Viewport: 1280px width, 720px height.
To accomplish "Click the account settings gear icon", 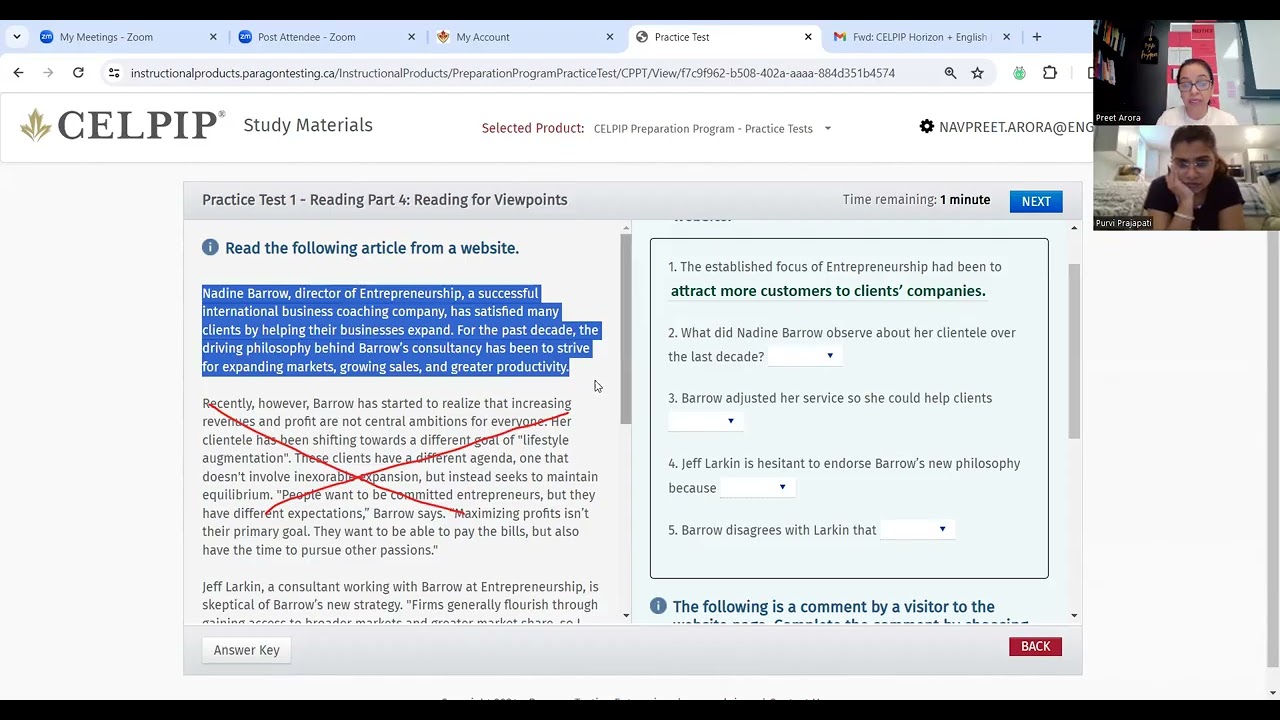I will point(927,127).
